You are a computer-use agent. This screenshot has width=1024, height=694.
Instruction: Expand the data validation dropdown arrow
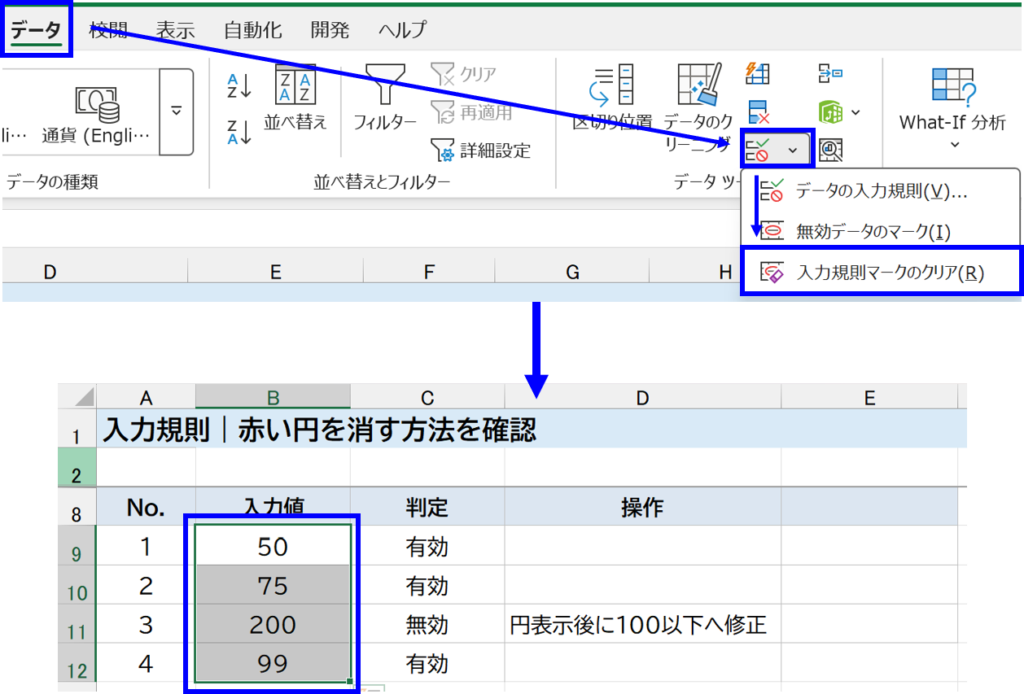pyautogui.click(x=793, y=150)
